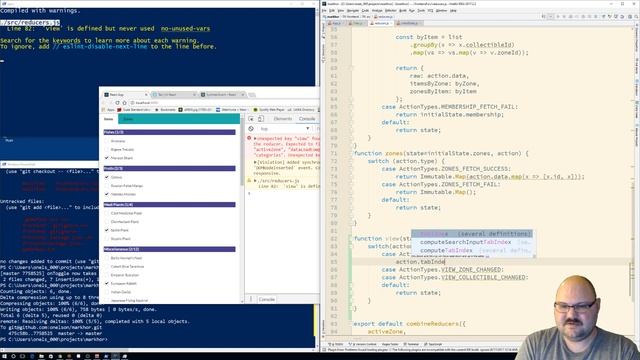
Task: Open the VCS menu in the IDE
Action: (430, 11)
